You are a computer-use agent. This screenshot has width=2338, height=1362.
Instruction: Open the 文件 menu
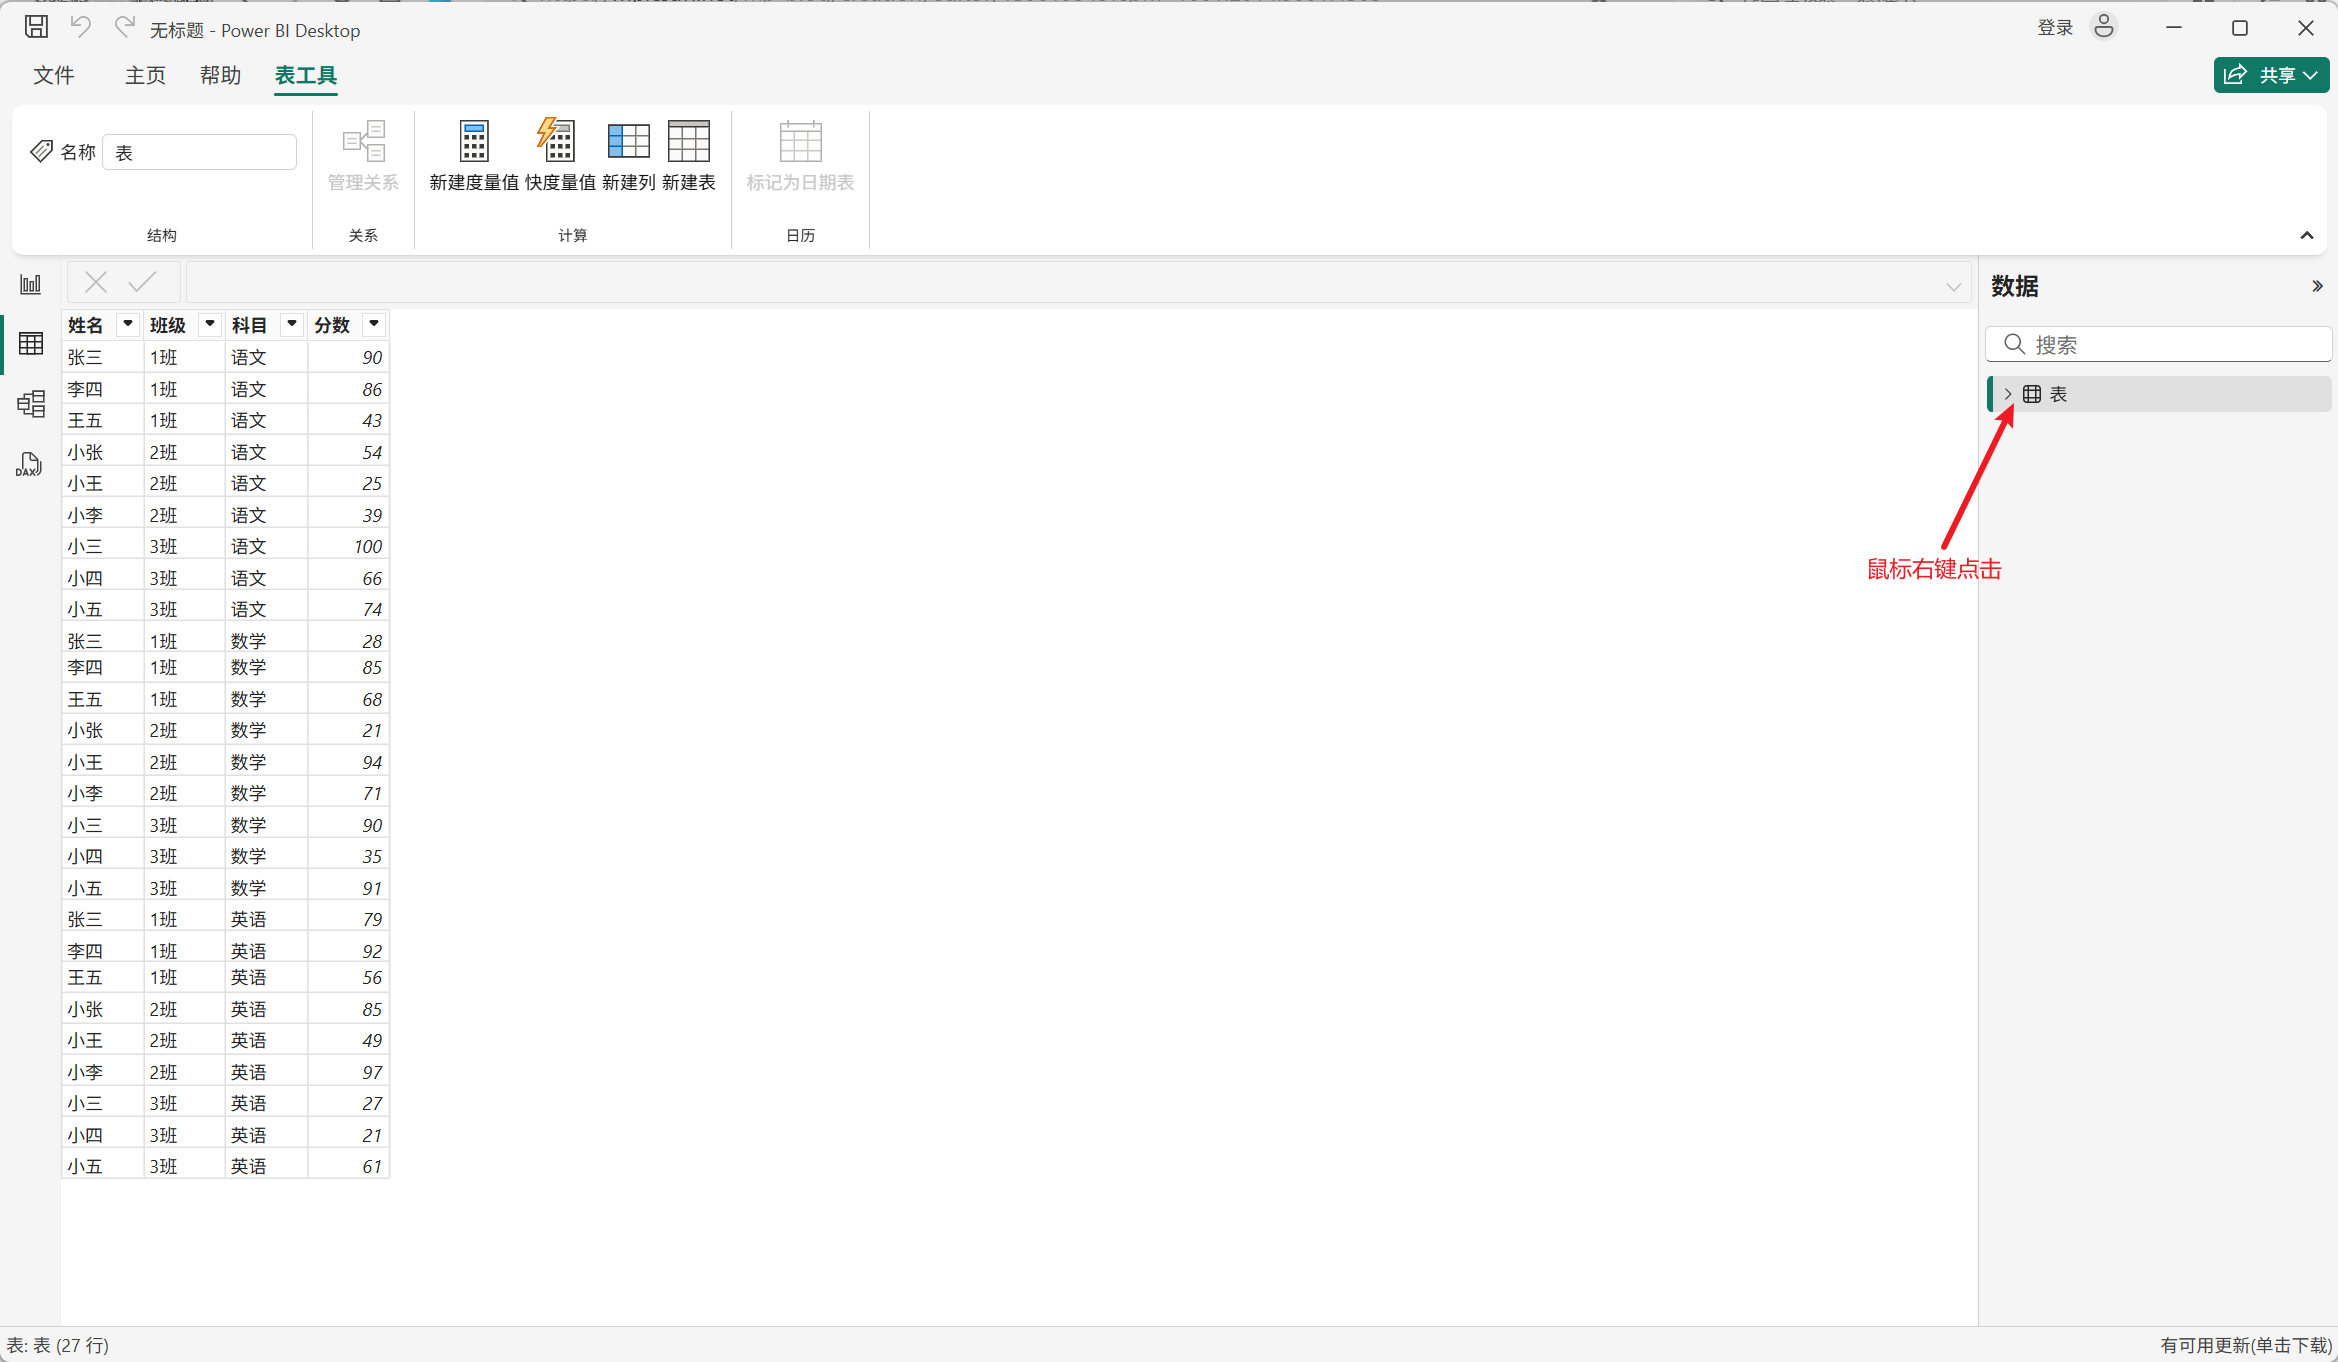click(x=54, y=76)
